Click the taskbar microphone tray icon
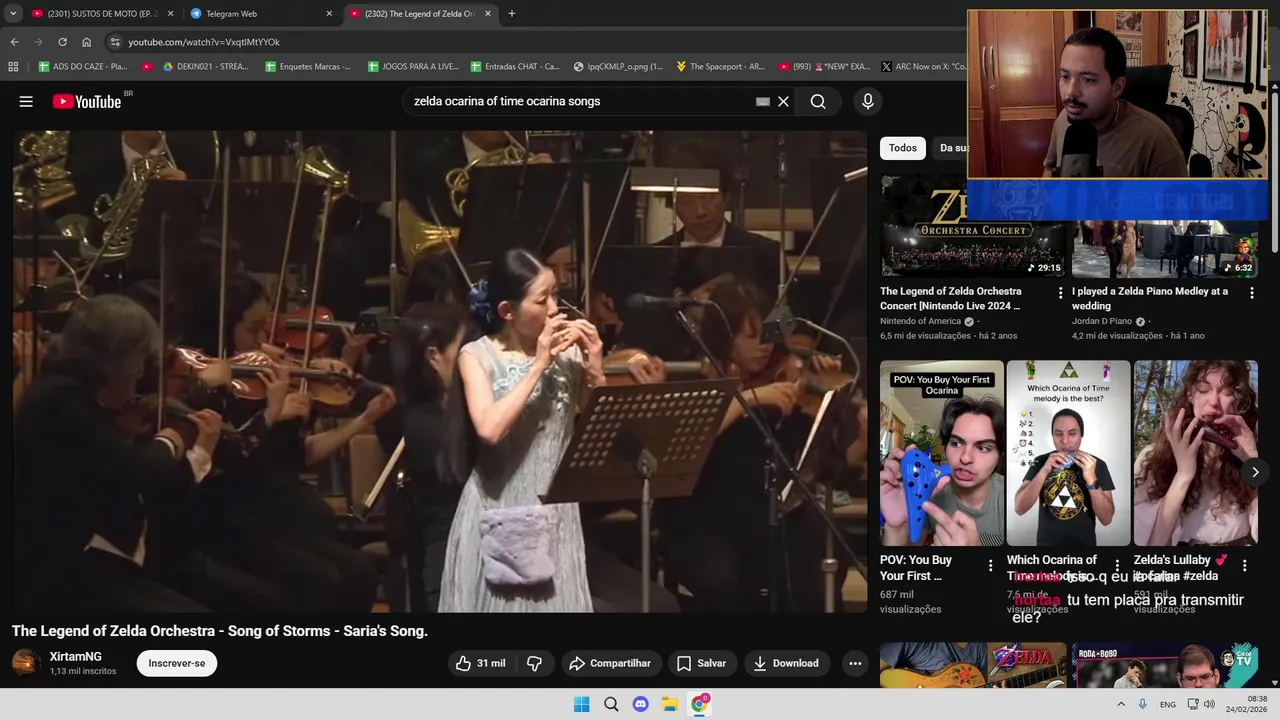1280x720 pixels. [1142, 704]
